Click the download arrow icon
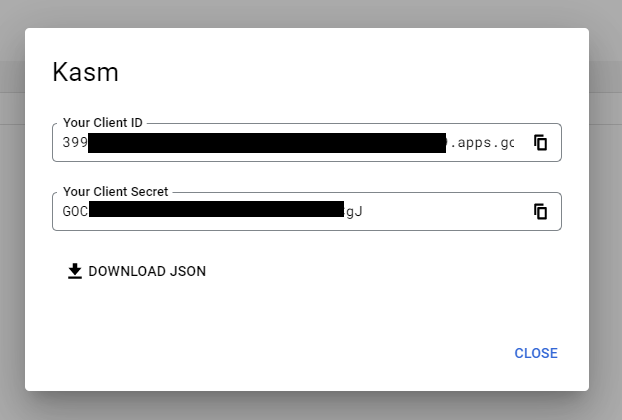The height and width of the screenshot is (420, 622). point(75,271)
